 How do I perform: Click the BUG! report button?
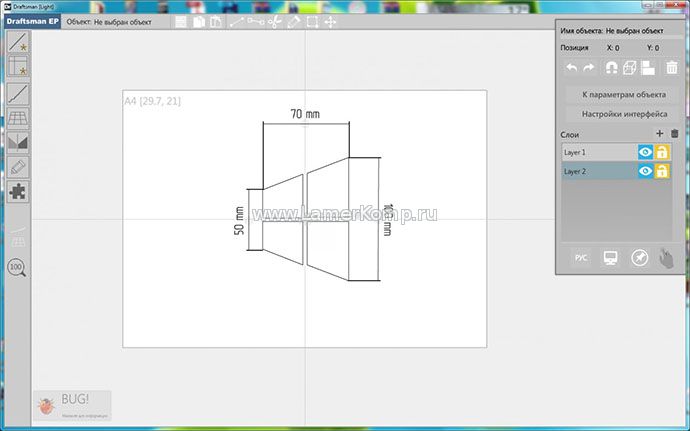point(71,404)
